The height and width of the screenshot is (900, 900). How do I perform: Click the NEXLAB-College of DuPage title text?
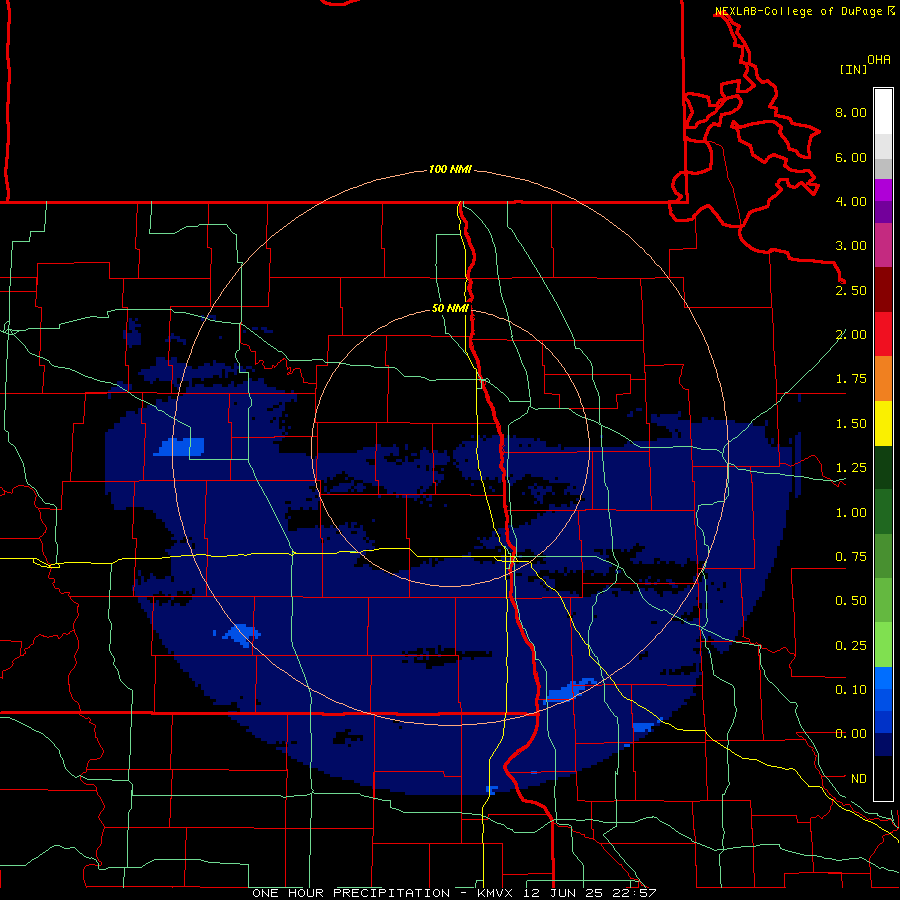click(x=798, y=11)
